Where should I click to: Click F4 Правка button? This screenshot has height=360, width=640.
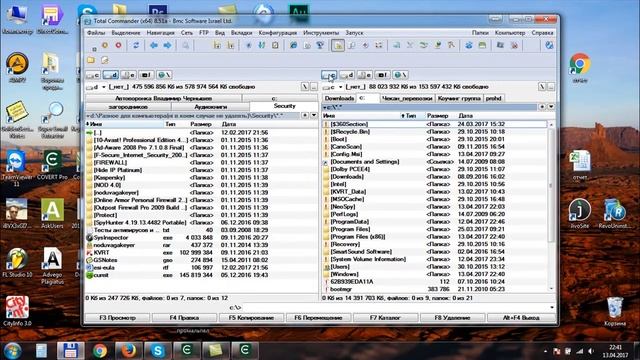pos(184,318)
